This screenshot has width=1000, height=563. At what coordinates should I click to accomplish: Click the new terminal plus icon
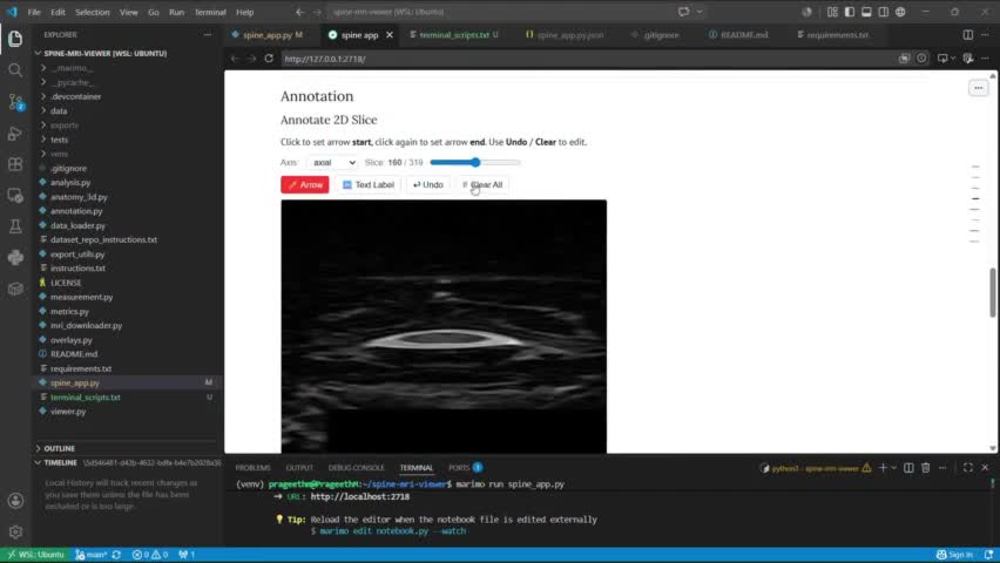tap(883, 467)
